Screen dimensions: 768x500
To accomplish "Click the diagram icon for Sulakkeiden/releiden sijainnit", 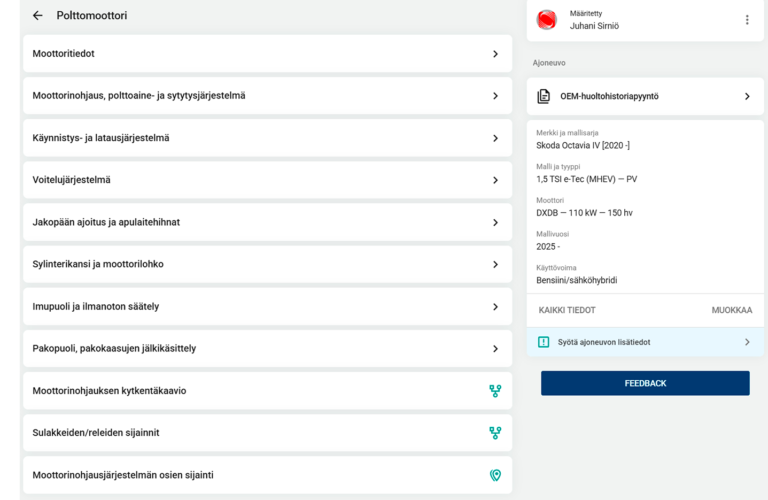I will 495,433.
